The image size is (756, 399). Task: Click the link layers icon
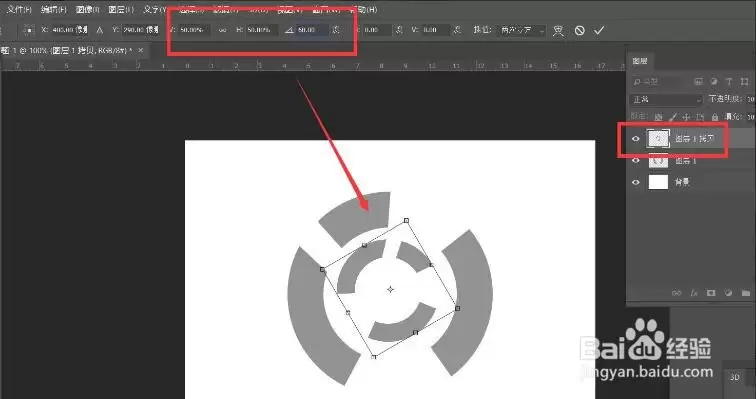coord(676,293)
